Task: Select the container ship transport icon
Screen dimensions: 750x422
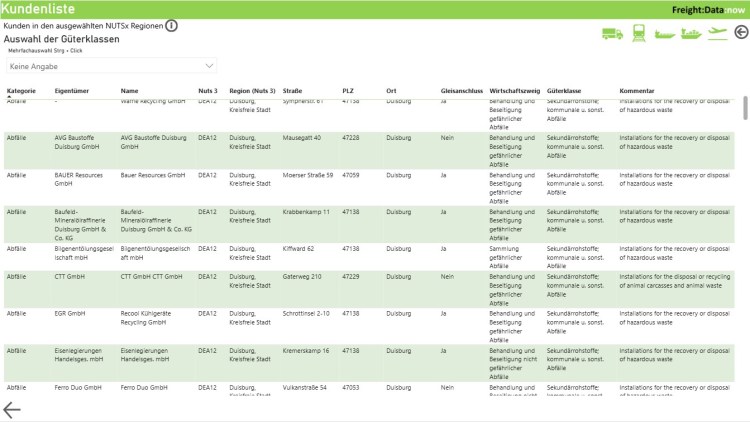Action: (x=691, y=33)
